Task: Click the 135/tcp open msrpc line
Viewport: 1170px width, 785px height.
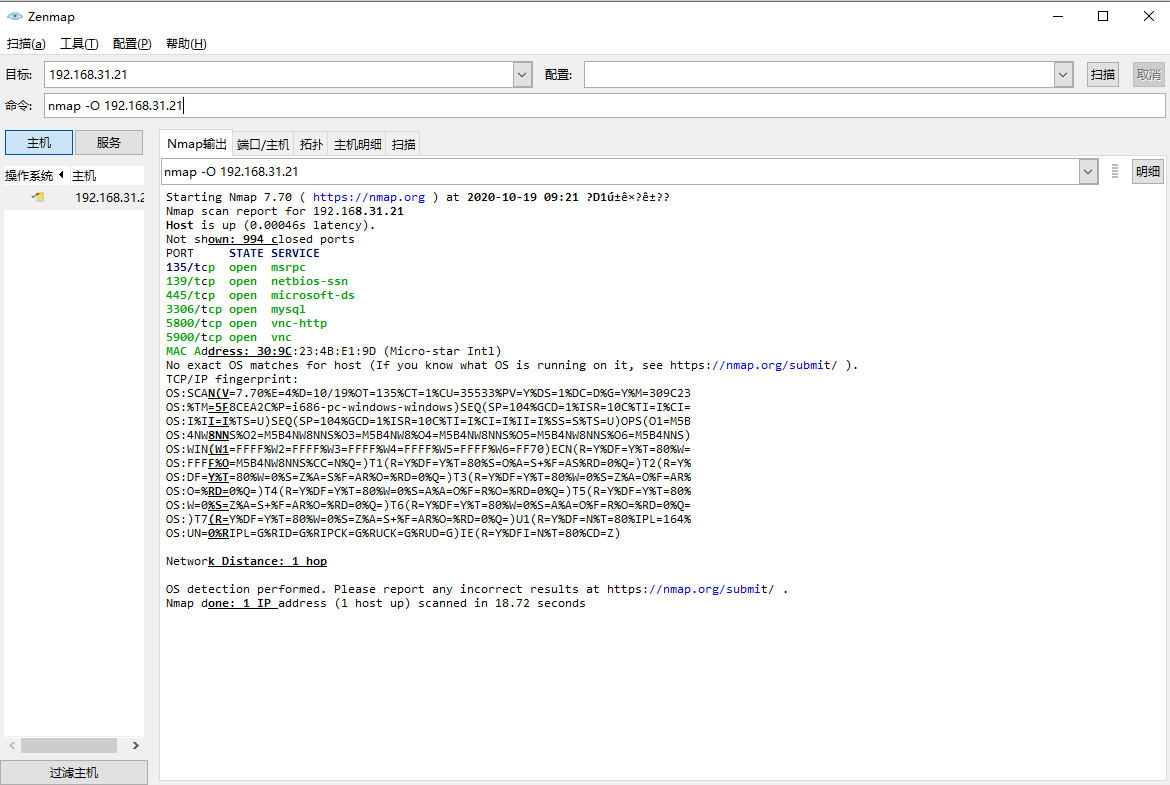Action: [236, 267]
